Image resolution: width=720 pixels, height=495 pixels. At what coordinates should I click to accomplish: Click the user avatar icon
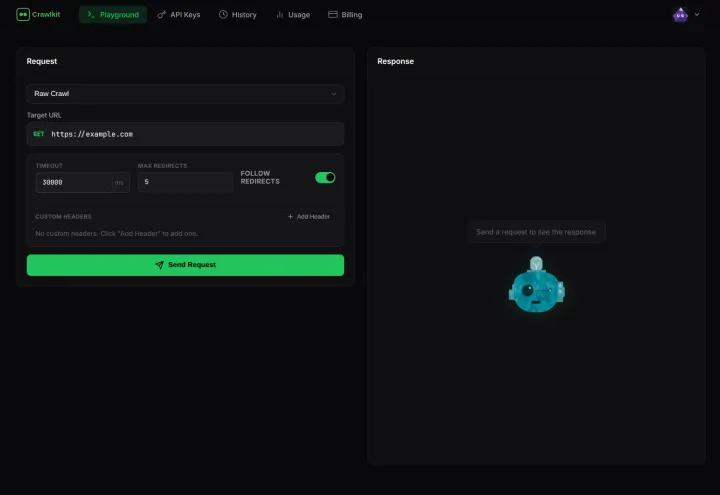tap(680, 15)
